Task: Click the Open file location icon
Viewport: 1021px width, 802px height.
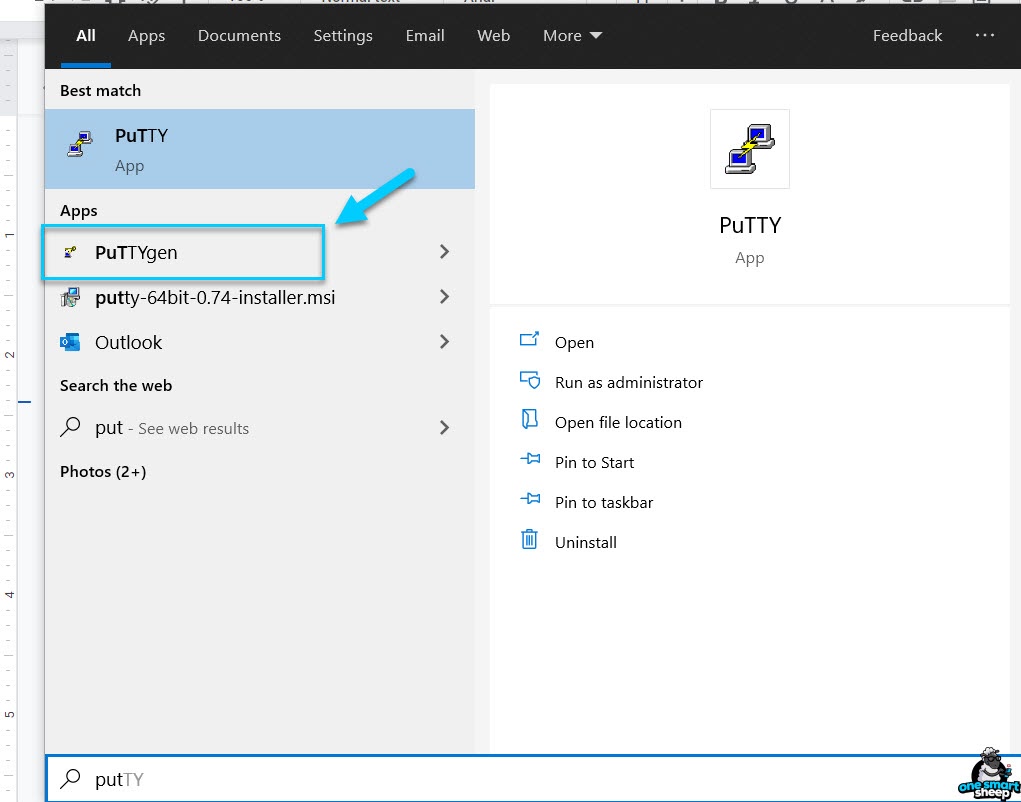Action: 529,419
